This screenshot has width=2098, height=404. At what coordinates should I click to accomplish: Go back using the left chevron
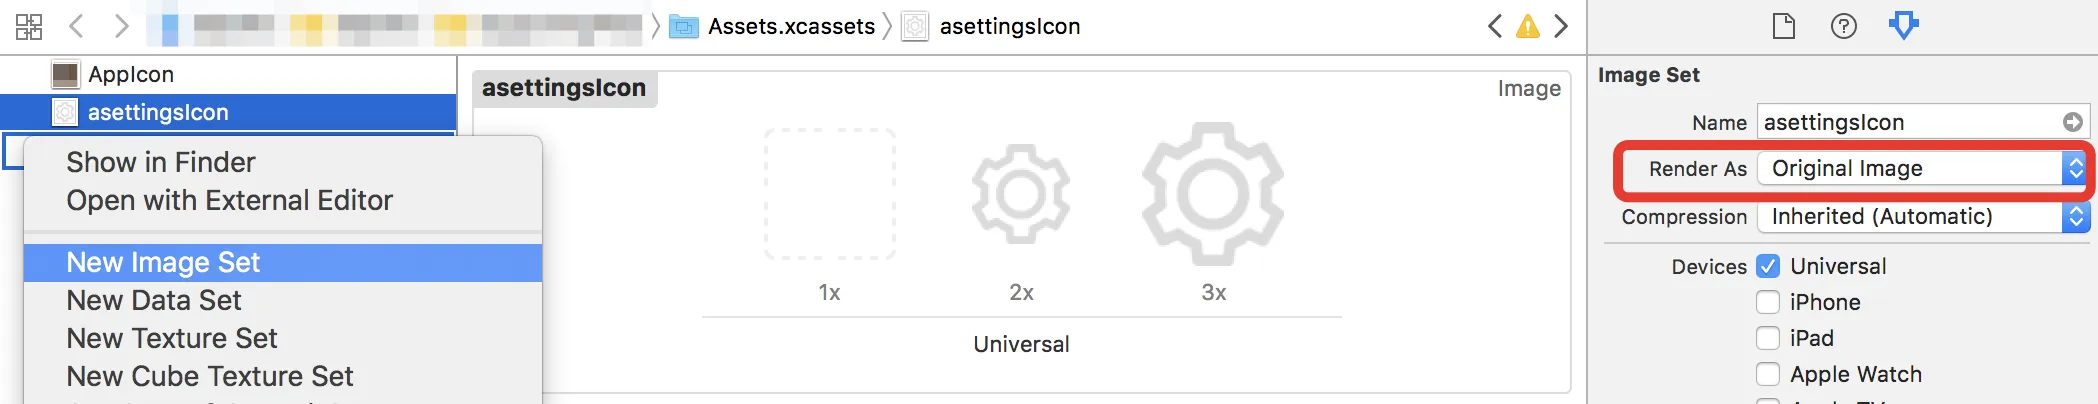coord(77,26)
